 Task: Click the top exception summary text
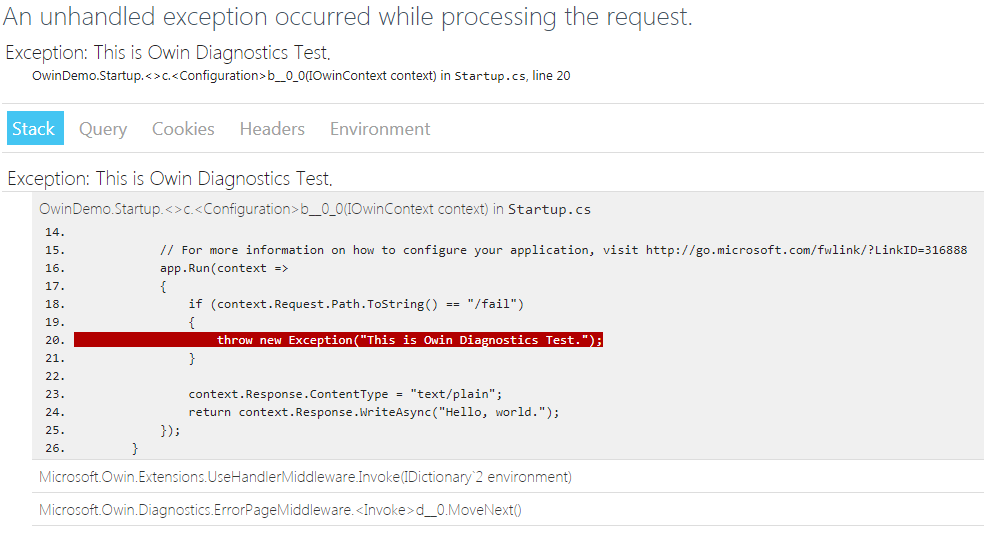[167, 53]
